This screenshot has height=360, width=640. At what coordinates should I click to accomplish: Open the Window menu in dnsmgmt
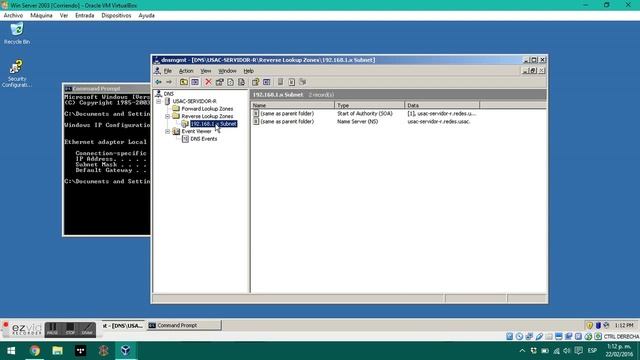(x=227, y=71)
